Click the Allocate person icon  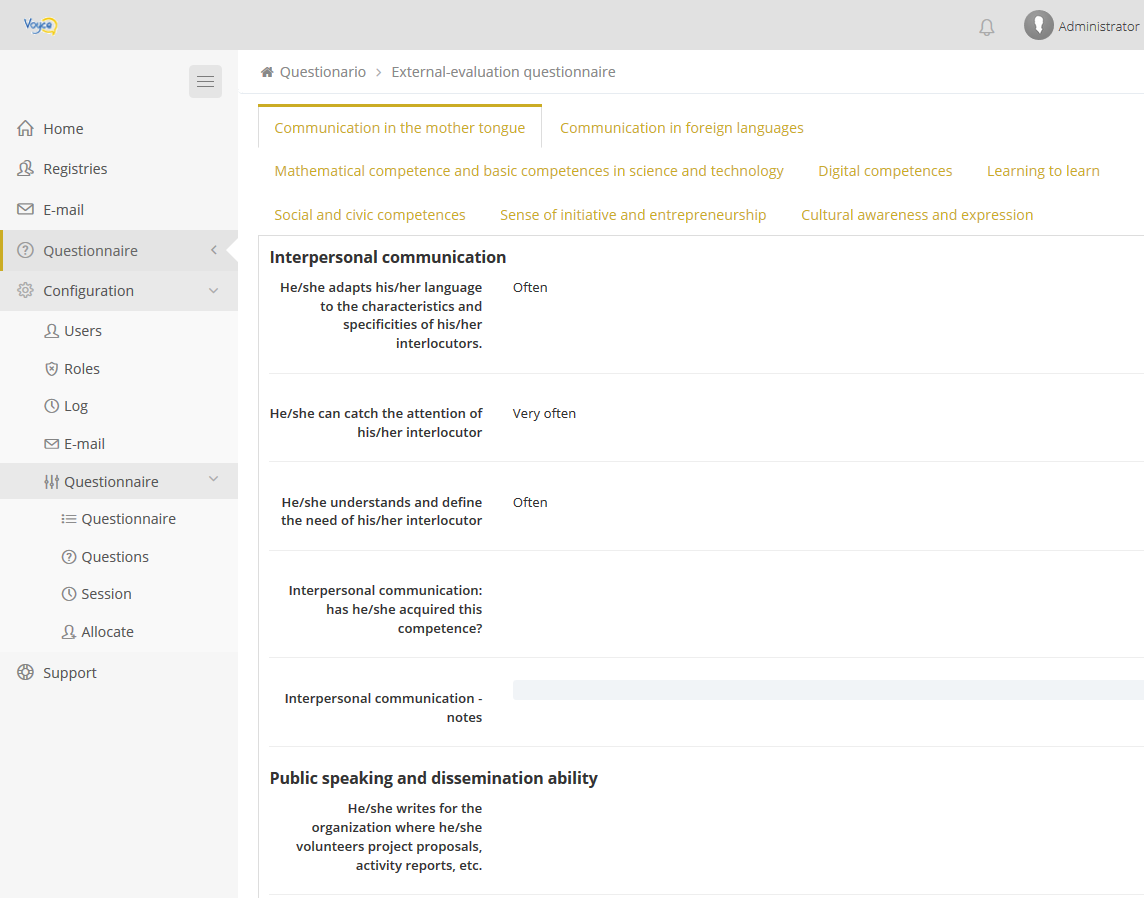pyautogui.click(x=69, y=632)
